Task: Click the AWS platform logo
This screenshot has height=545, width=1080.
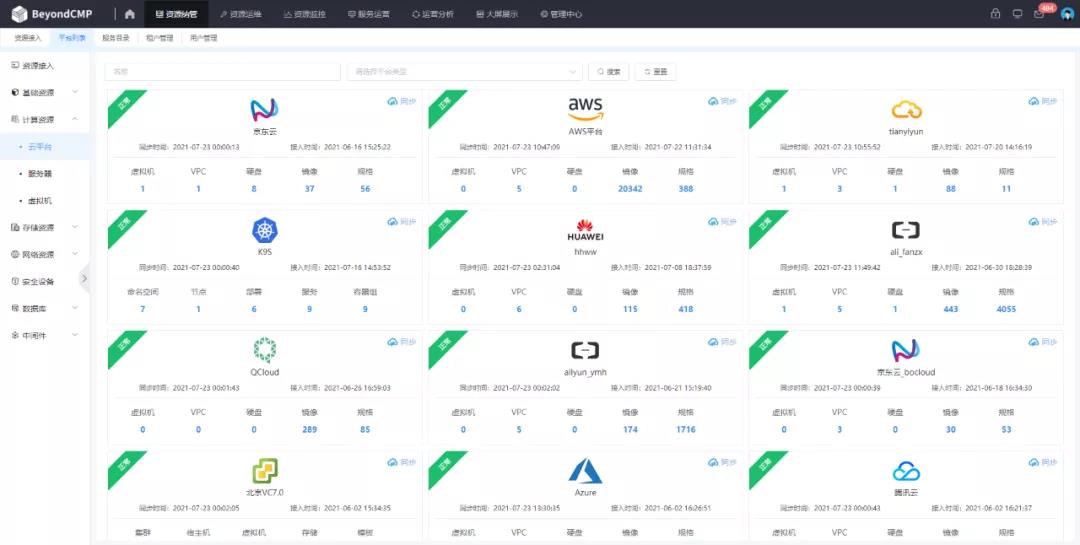Action: (585, 109)
